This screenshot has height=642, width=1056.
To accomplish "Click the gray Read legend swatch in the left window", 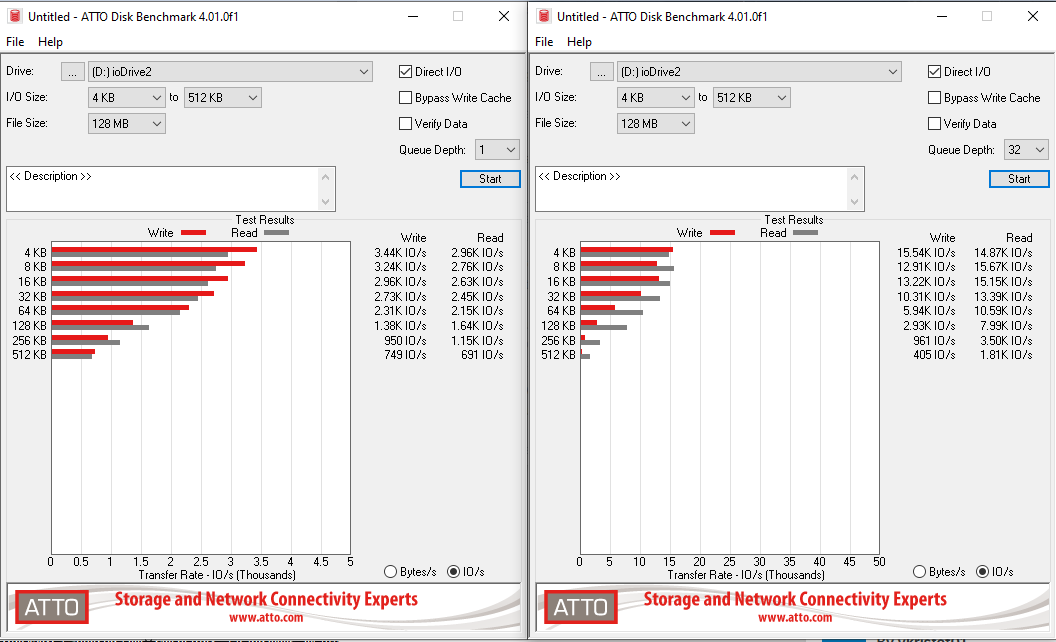I will pyautogui.click(x=276, y=232).
